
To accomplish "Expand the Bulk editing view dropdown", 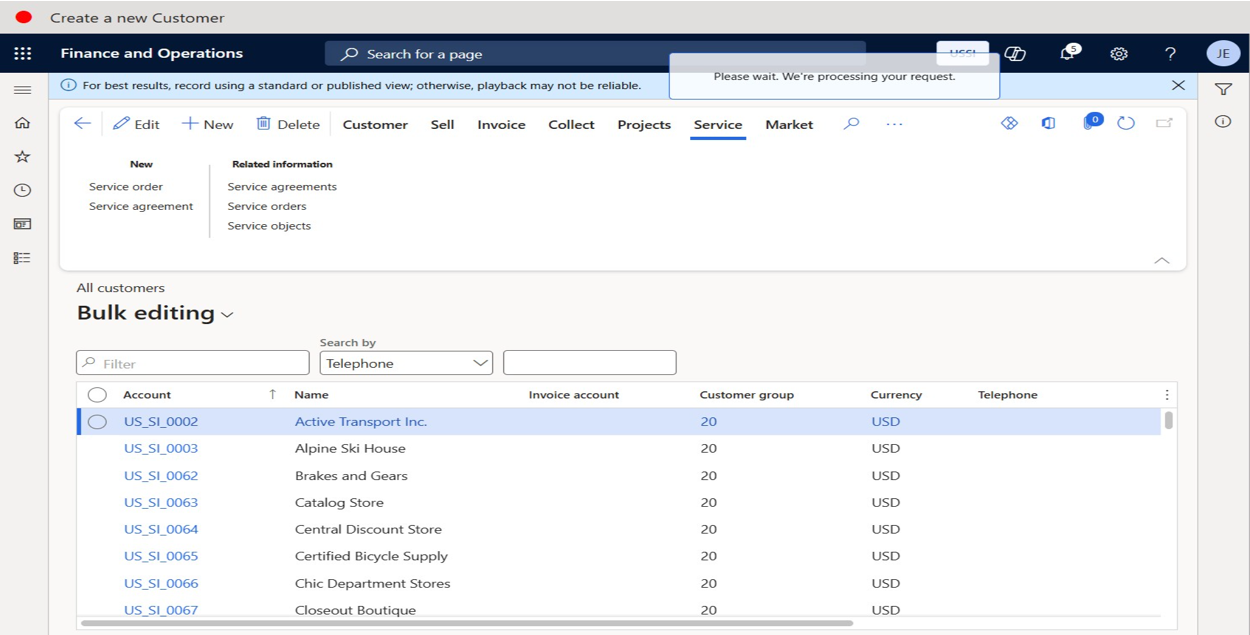I will (x=227, y=315).
